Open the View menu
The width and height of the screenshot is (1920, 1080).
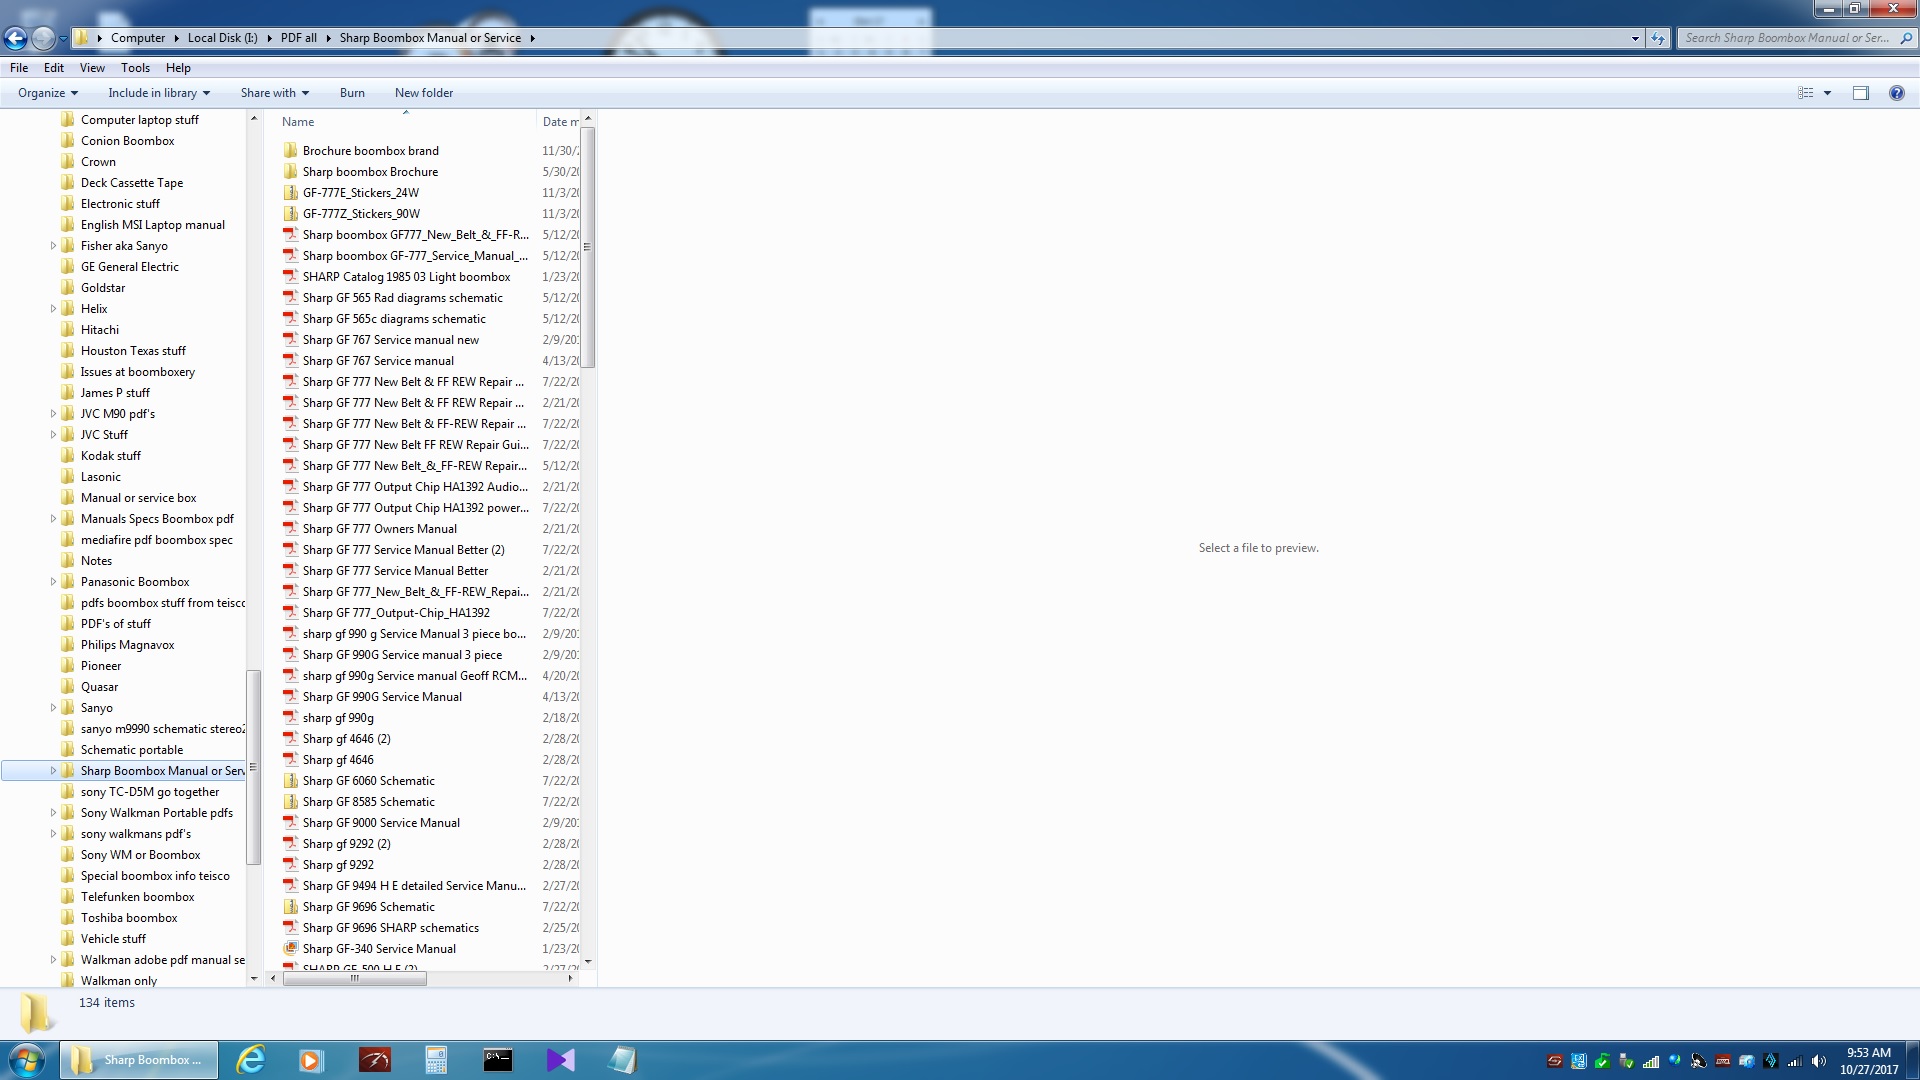(x=92, y=68)
